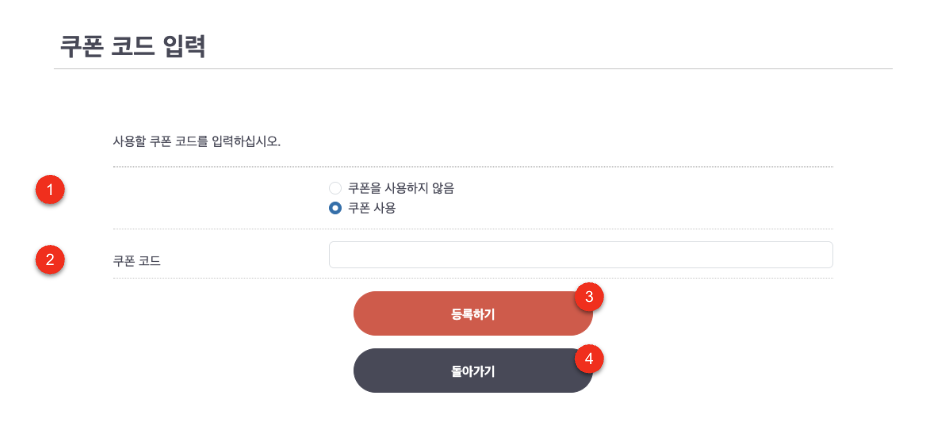This screenshot has height=446, width=926.
Task: Click the "사용할 쿠폰 코드를 입력하십시오." instruction text
Action: pyautogui.click(x=197, y=140)
